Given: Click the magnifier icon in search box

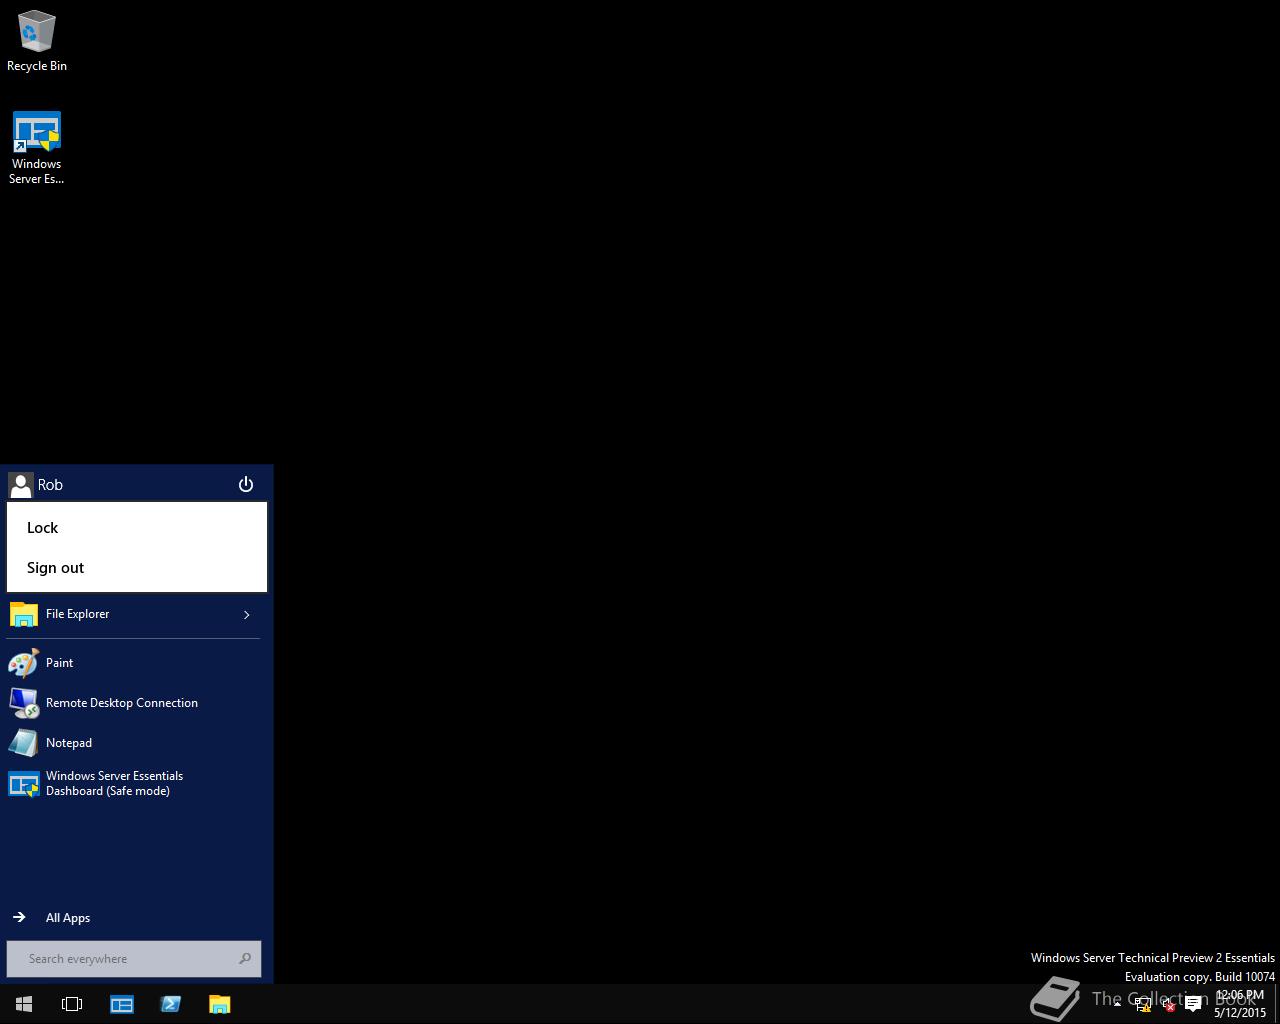Looking at the screenshot, I should pyautogui.click(x=245, y=959).
